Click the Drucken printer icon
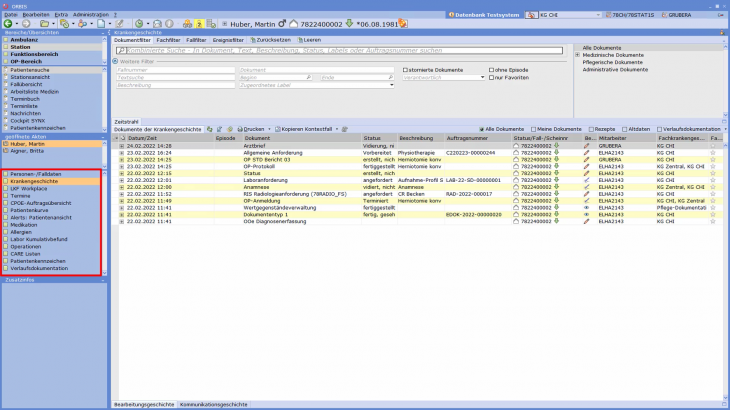This screenshot has width=730, height=410. 239,129
